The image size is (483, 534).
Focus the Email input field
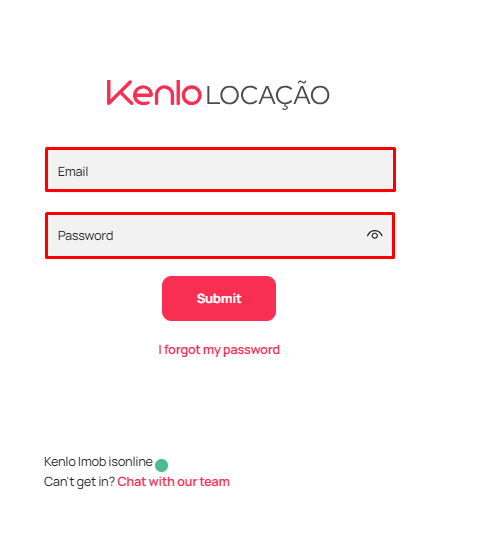[220, 170]
